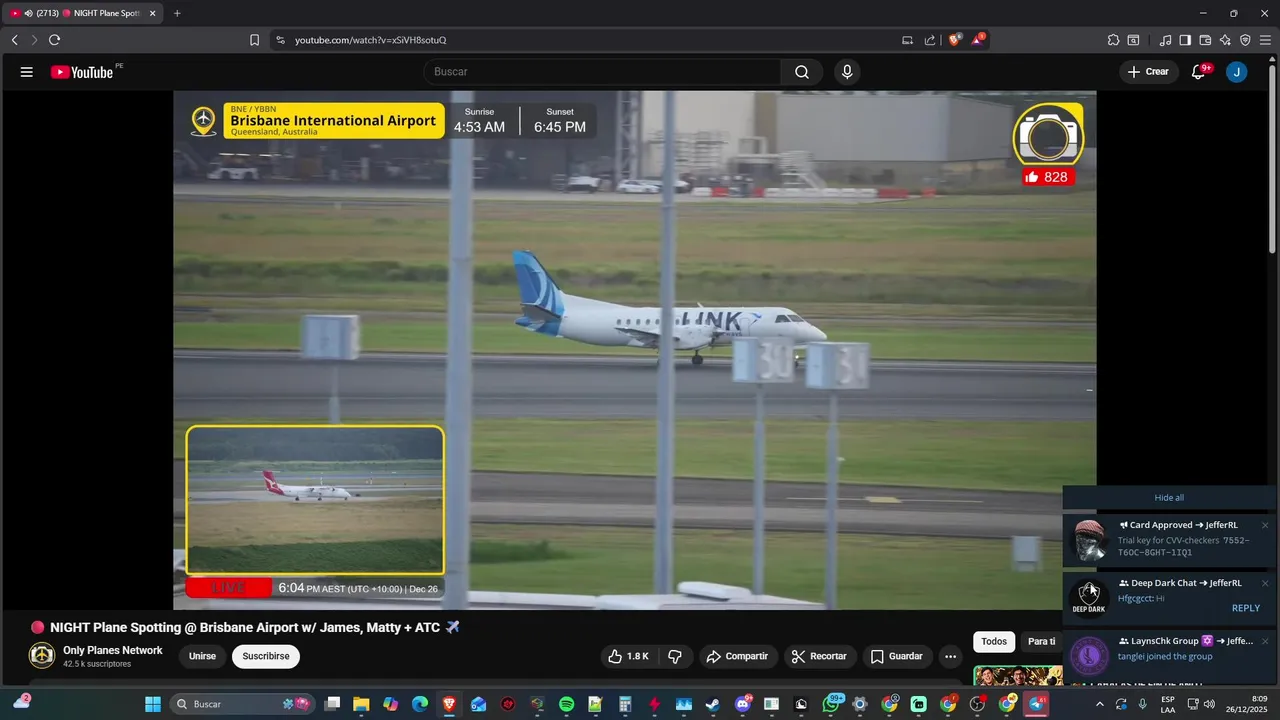Screen dimensions: 1280x720
Task: Open File Explorer from taskbar
Action: tap(361, 704)
